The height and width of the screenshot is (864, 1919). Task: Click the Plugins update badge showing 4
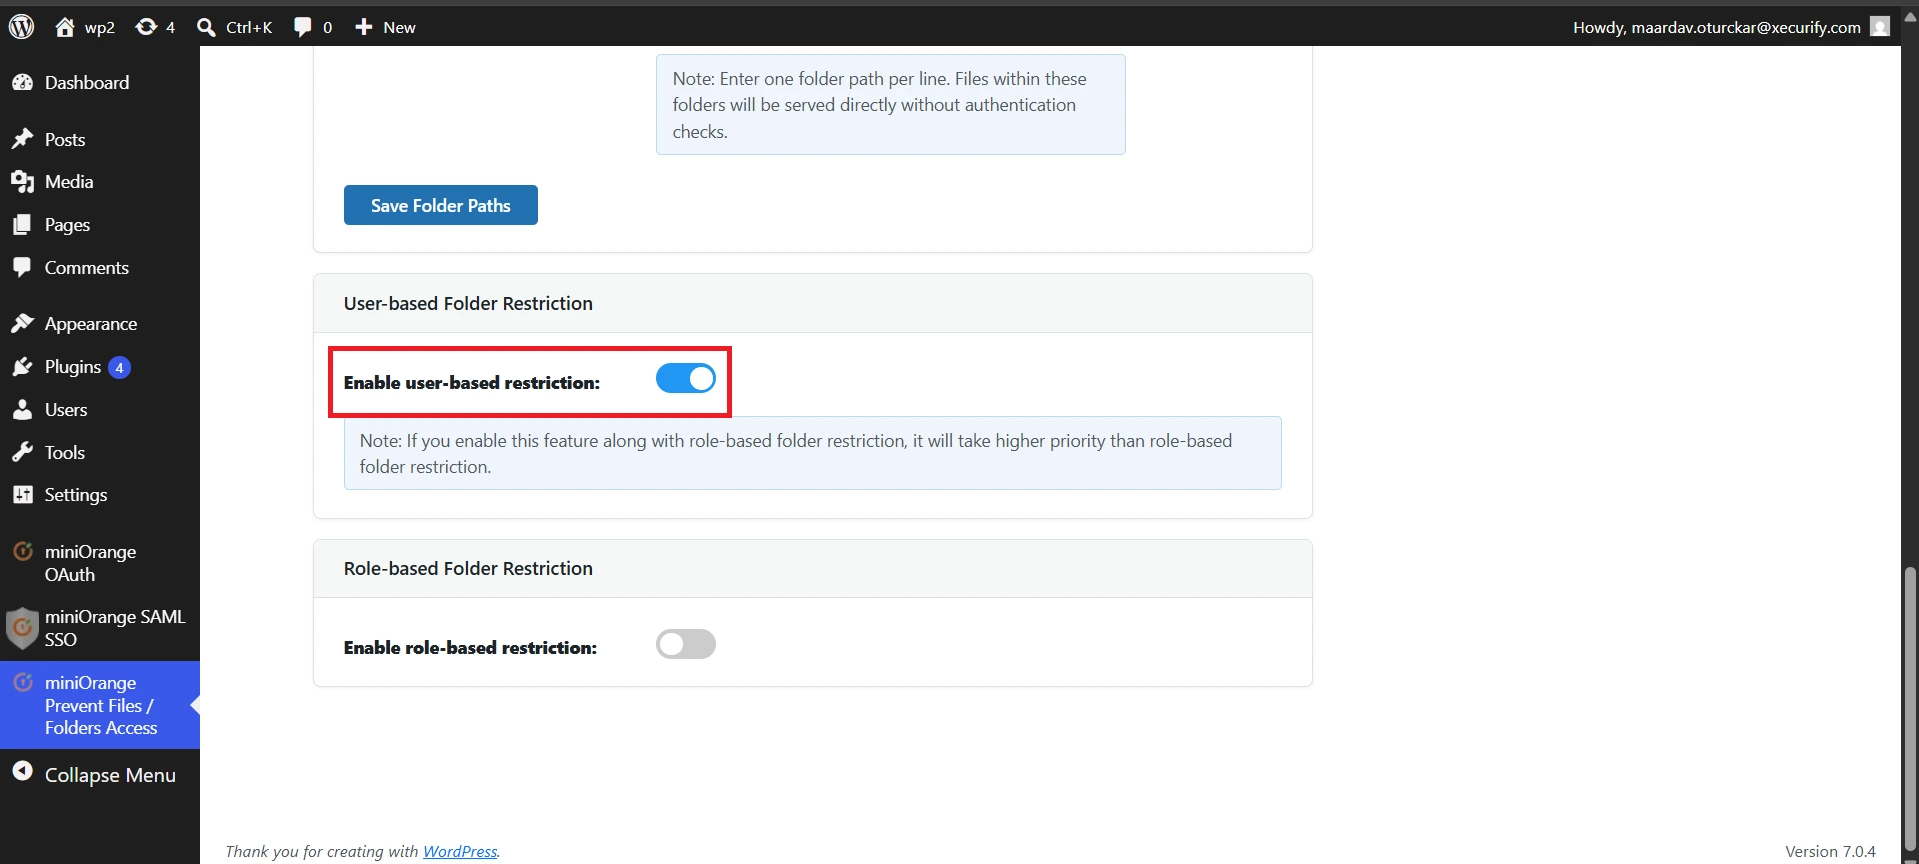tap(119, 368)
